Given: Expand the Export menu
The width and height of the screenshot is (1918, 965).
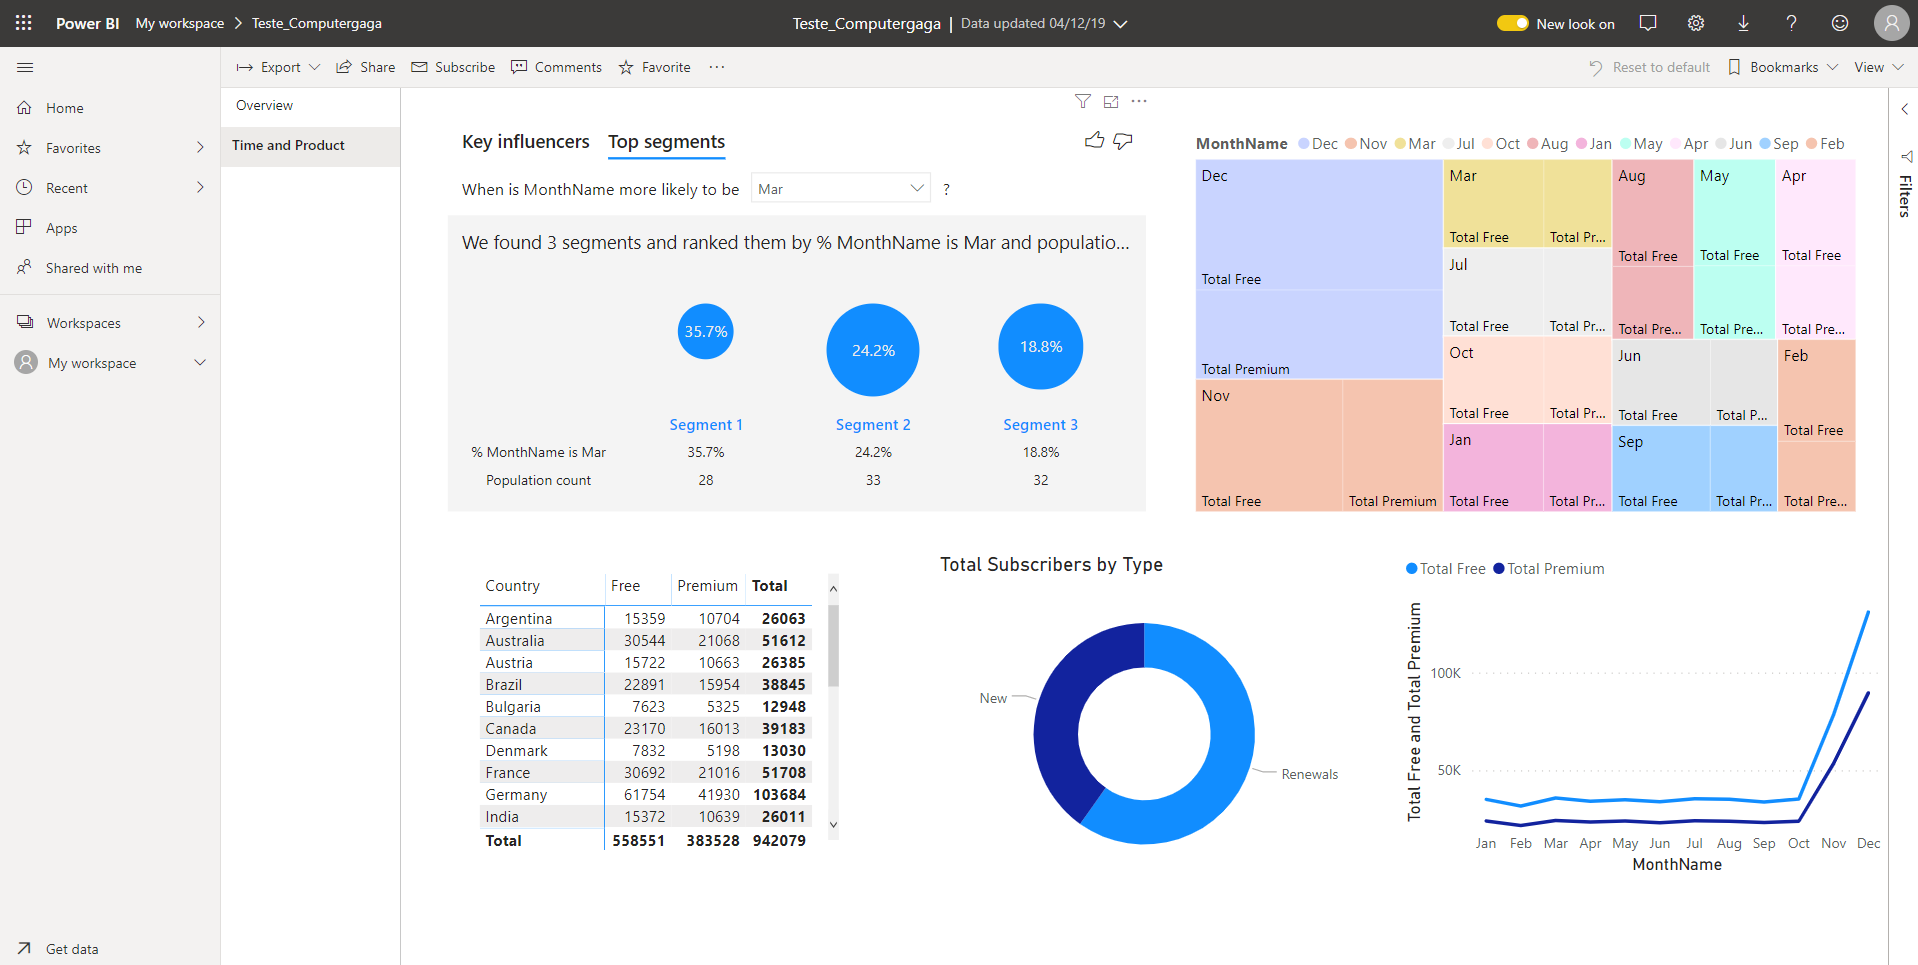Looking at the screenshot, I should 279,67.
